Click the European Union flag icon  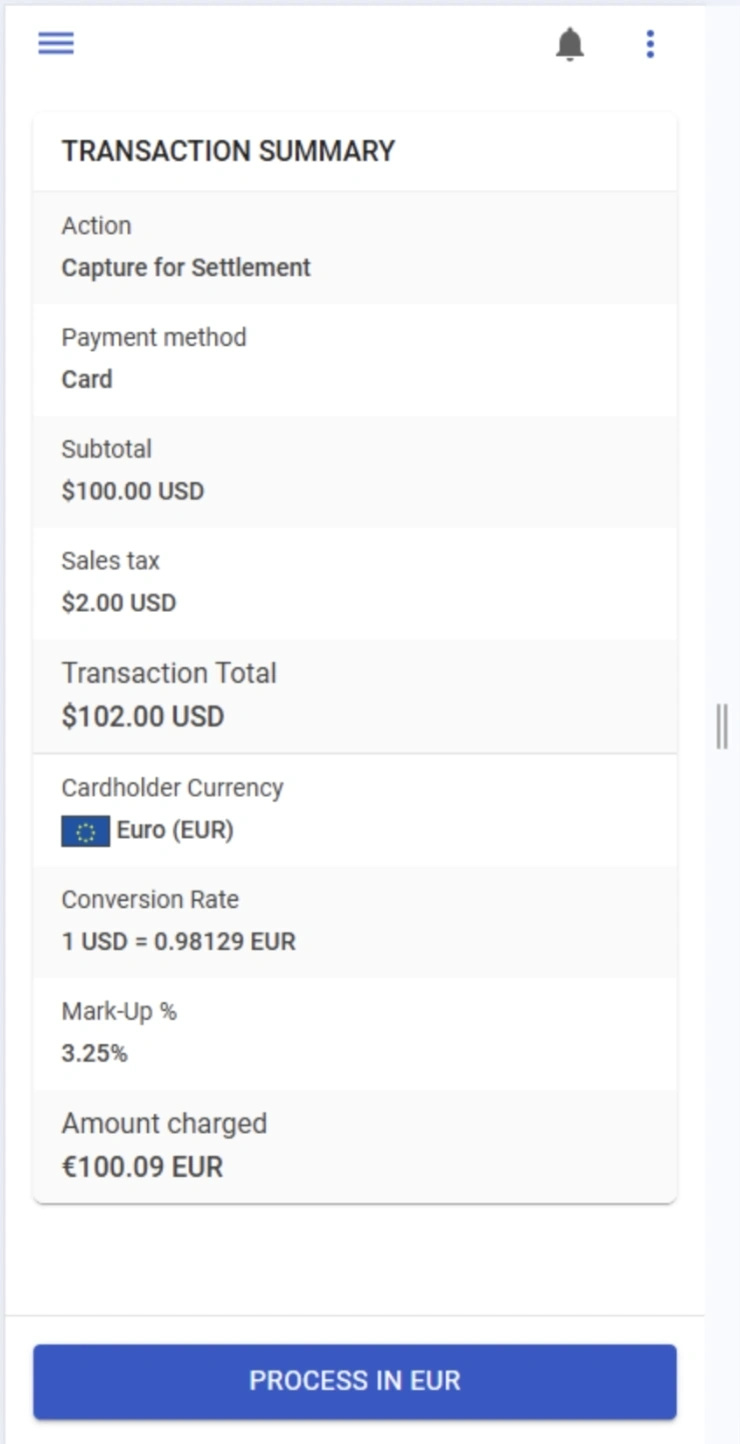[85, 831]
